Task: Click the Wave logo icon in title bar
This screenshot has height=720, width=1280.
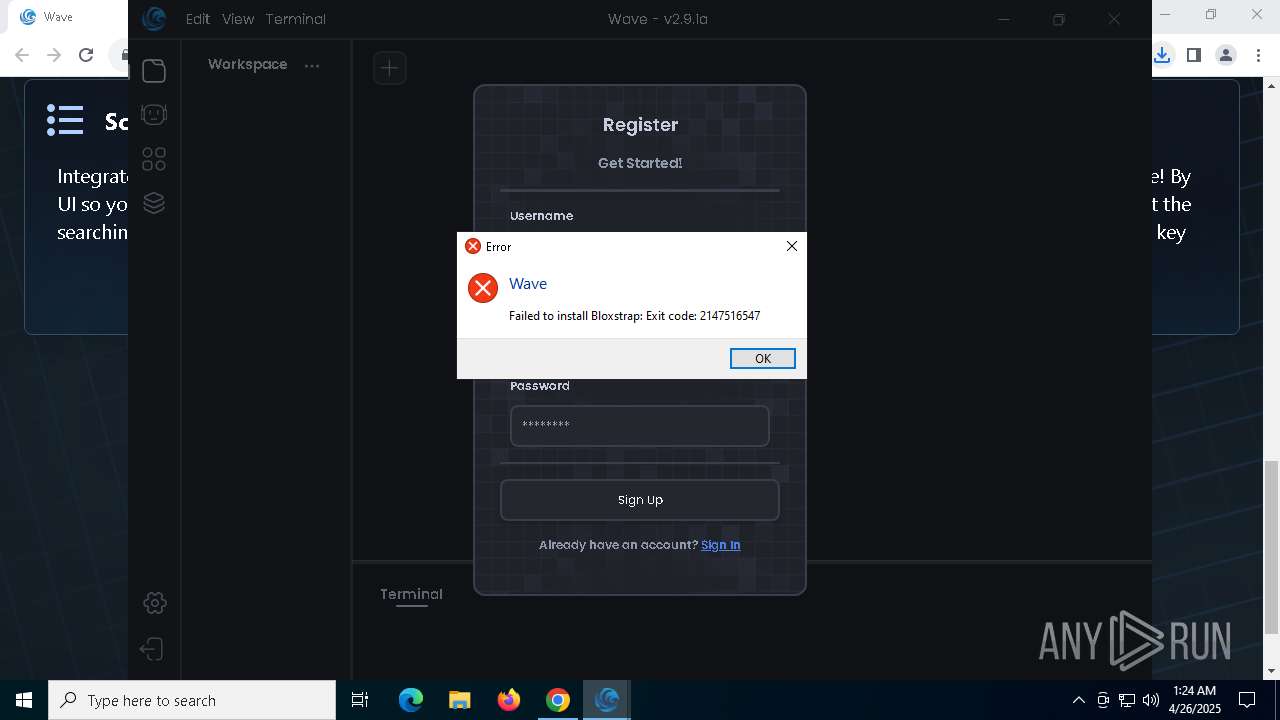Action: pos(153,19)
